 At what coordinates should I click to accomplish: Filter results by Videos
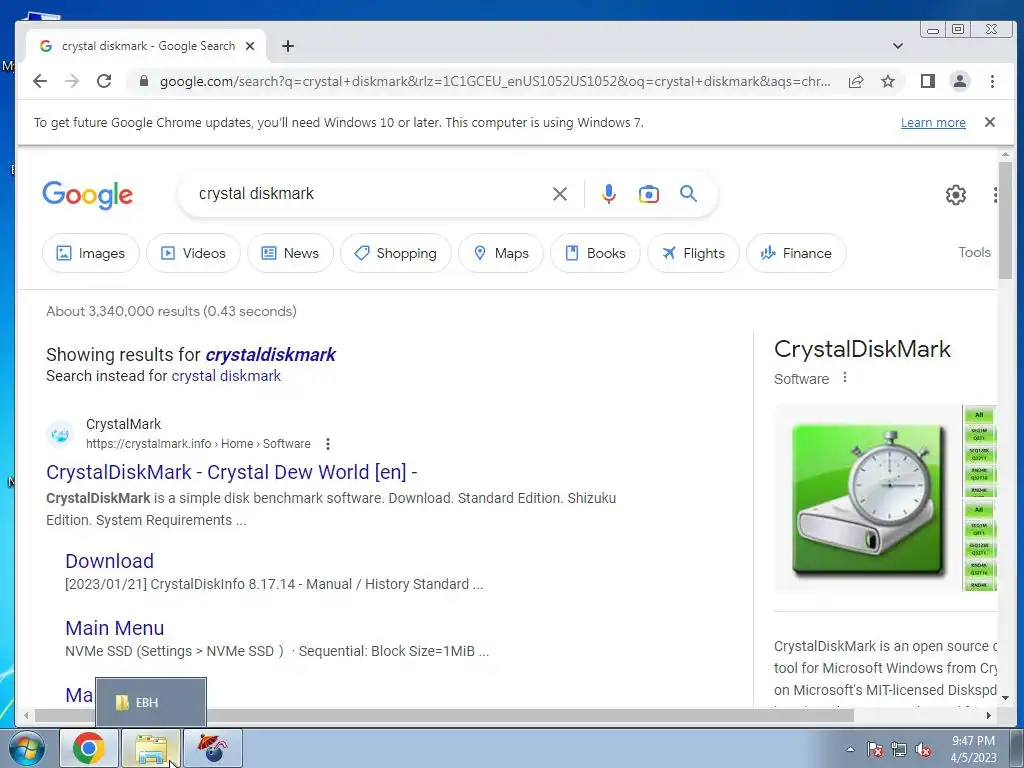coord(193,253)
